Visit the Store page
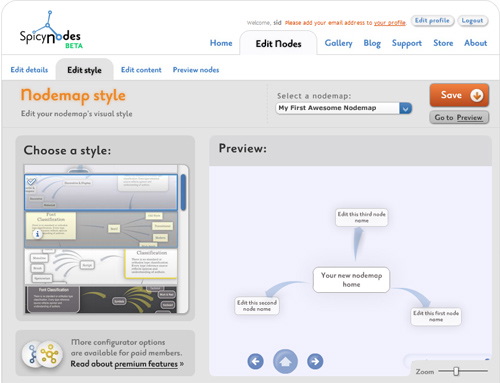 click(x=443, y=43)
